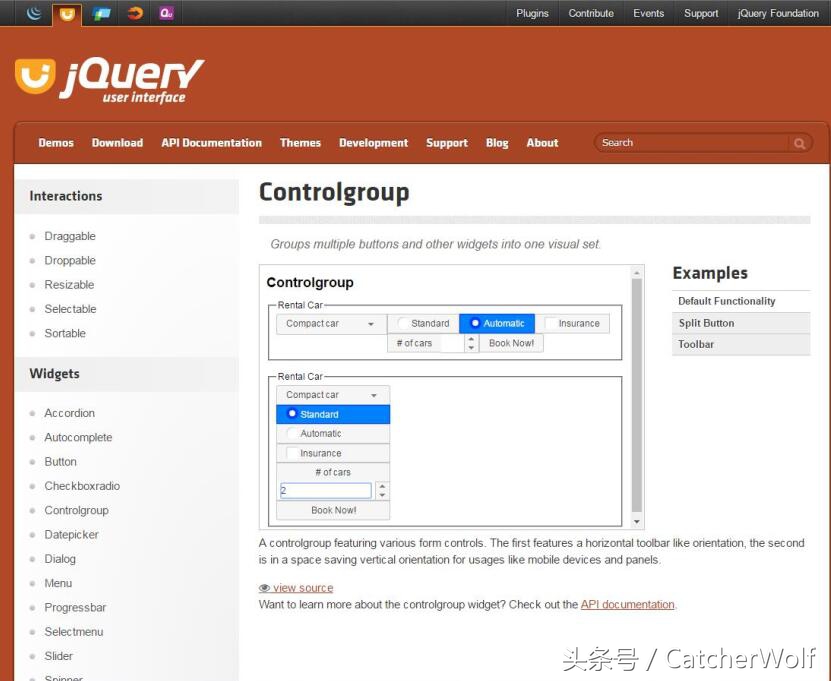
Task: Open Compact car dropdown in horizontal group
Action: (x=332, y=324)
